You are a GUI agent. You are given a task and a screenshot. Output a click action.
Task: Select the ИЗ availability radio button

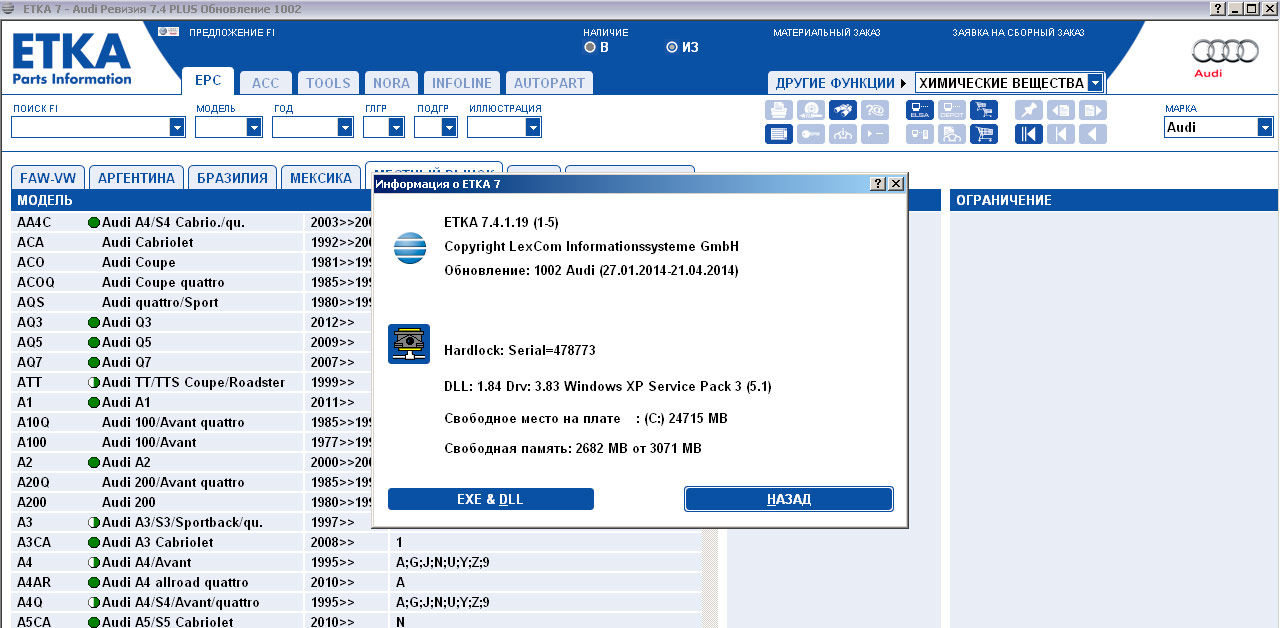click(672, 47)
